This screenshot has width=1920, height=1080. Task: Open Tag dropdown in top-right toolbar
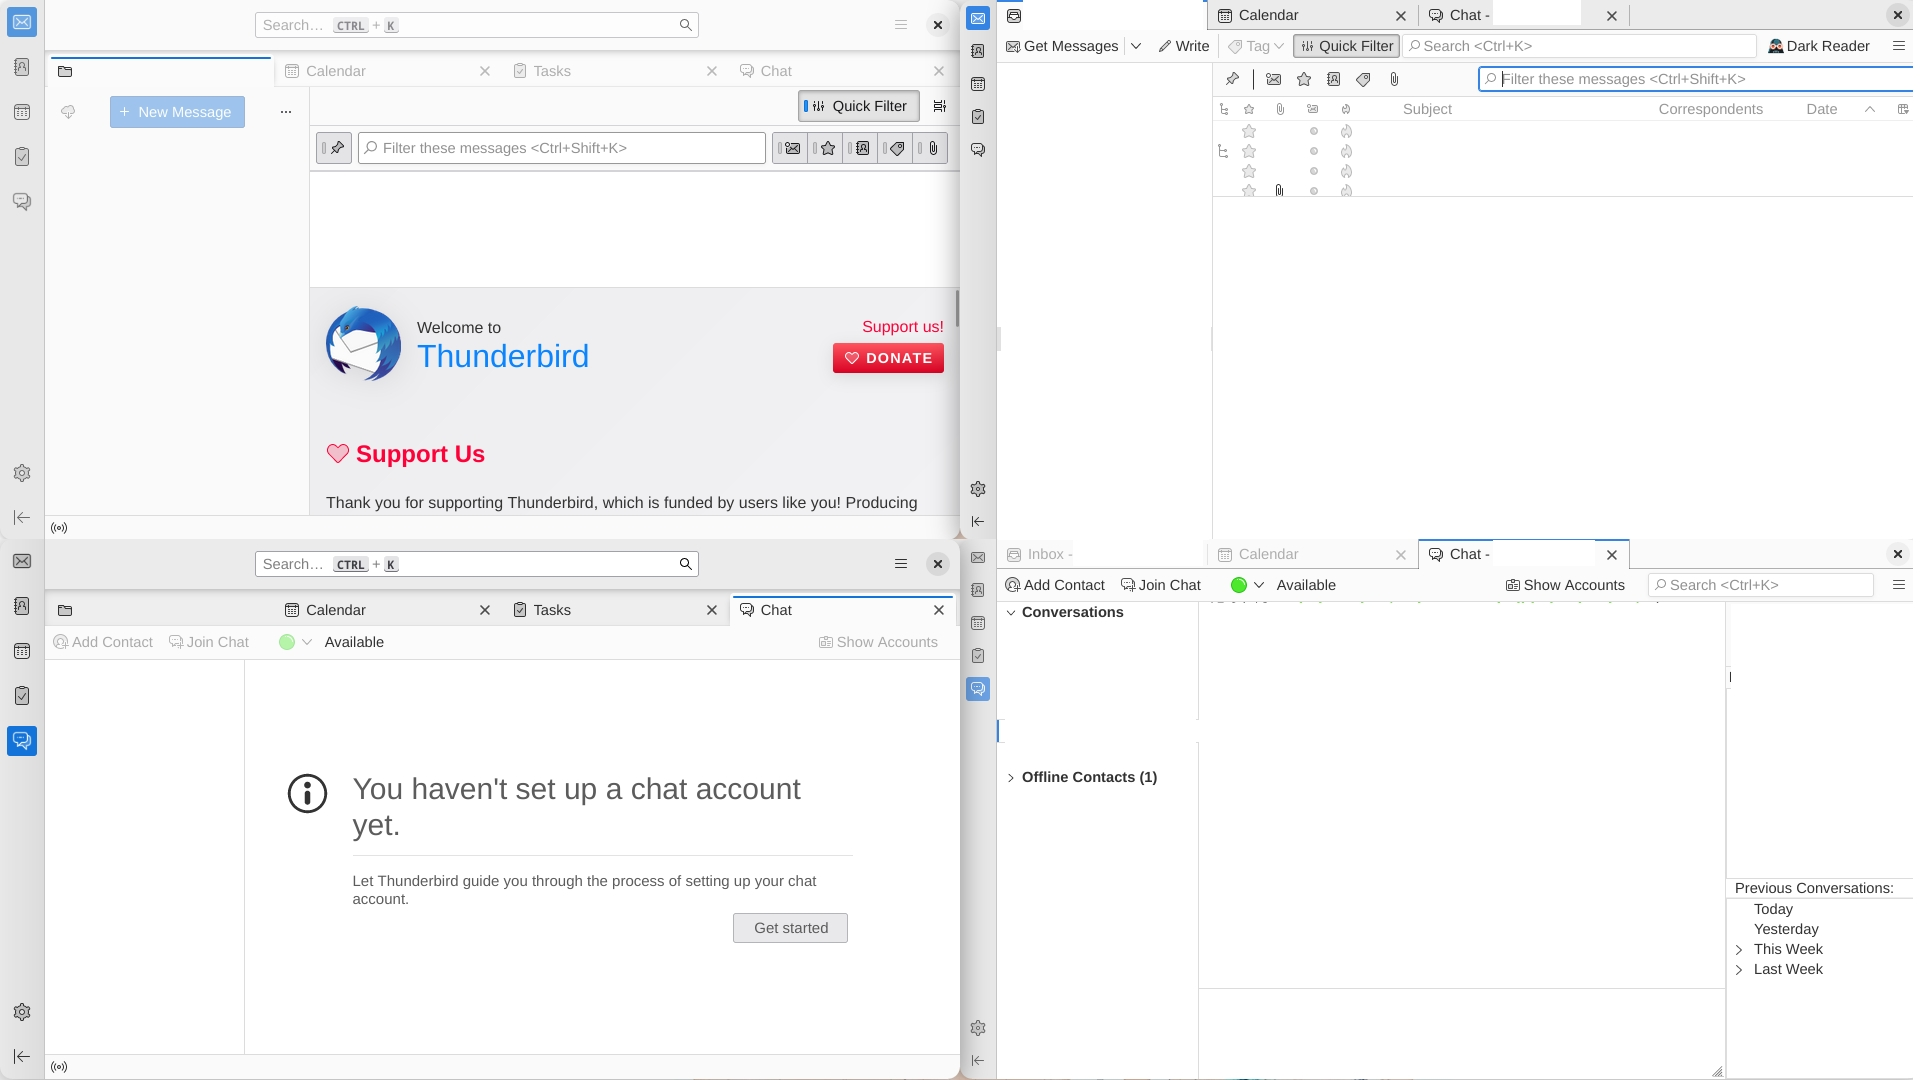point(1256,46)
